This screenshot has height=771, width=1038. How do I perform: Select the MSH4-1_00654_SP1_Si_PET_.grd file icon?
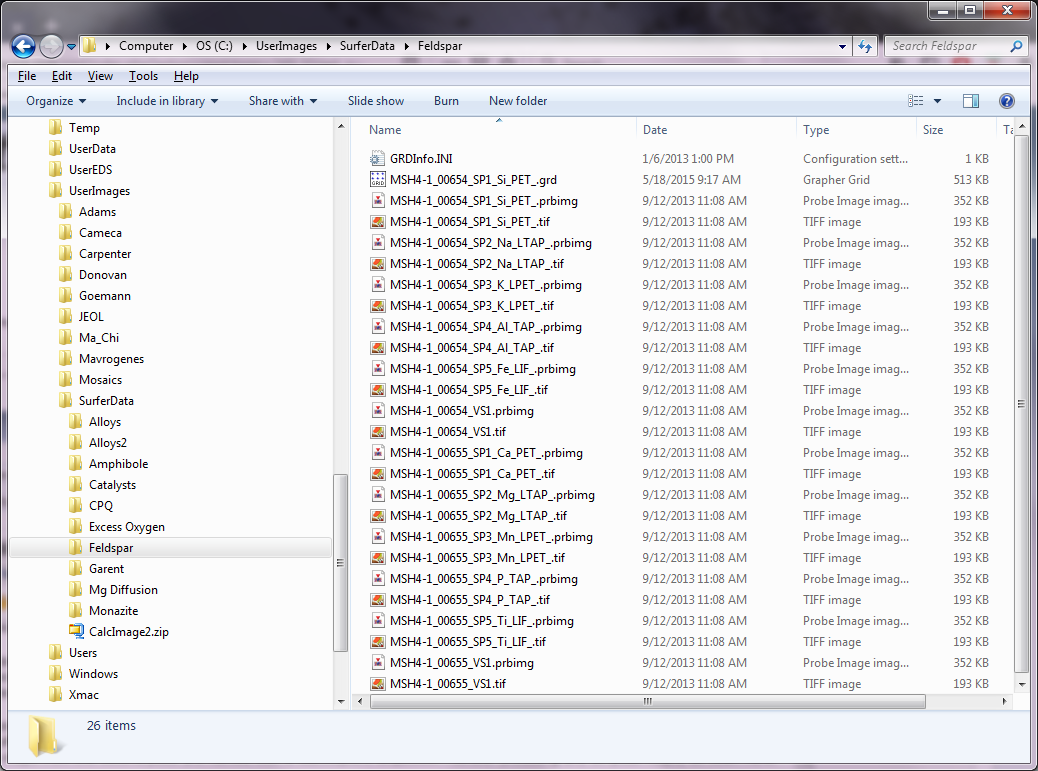[377, 180]
